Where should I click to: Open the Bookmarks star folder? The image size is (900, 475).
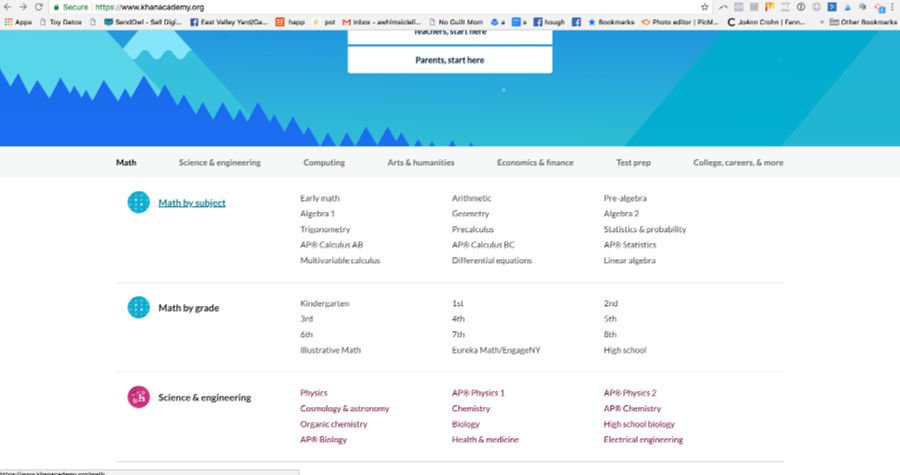[x=611, y=22]
